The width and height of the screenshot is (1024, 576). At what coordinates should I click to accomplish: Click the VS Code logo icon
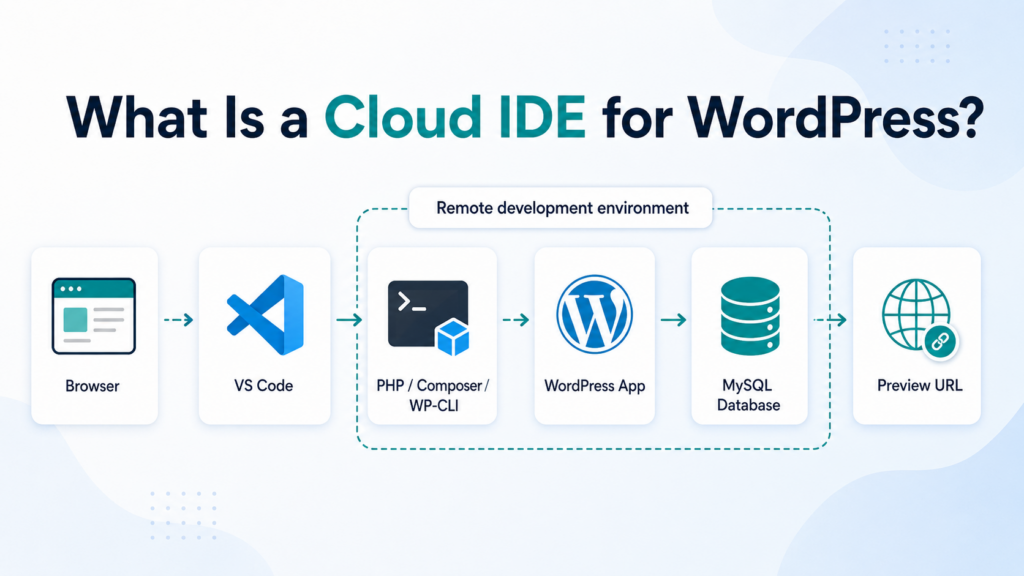pyautogui.click(x=265, y=315)
